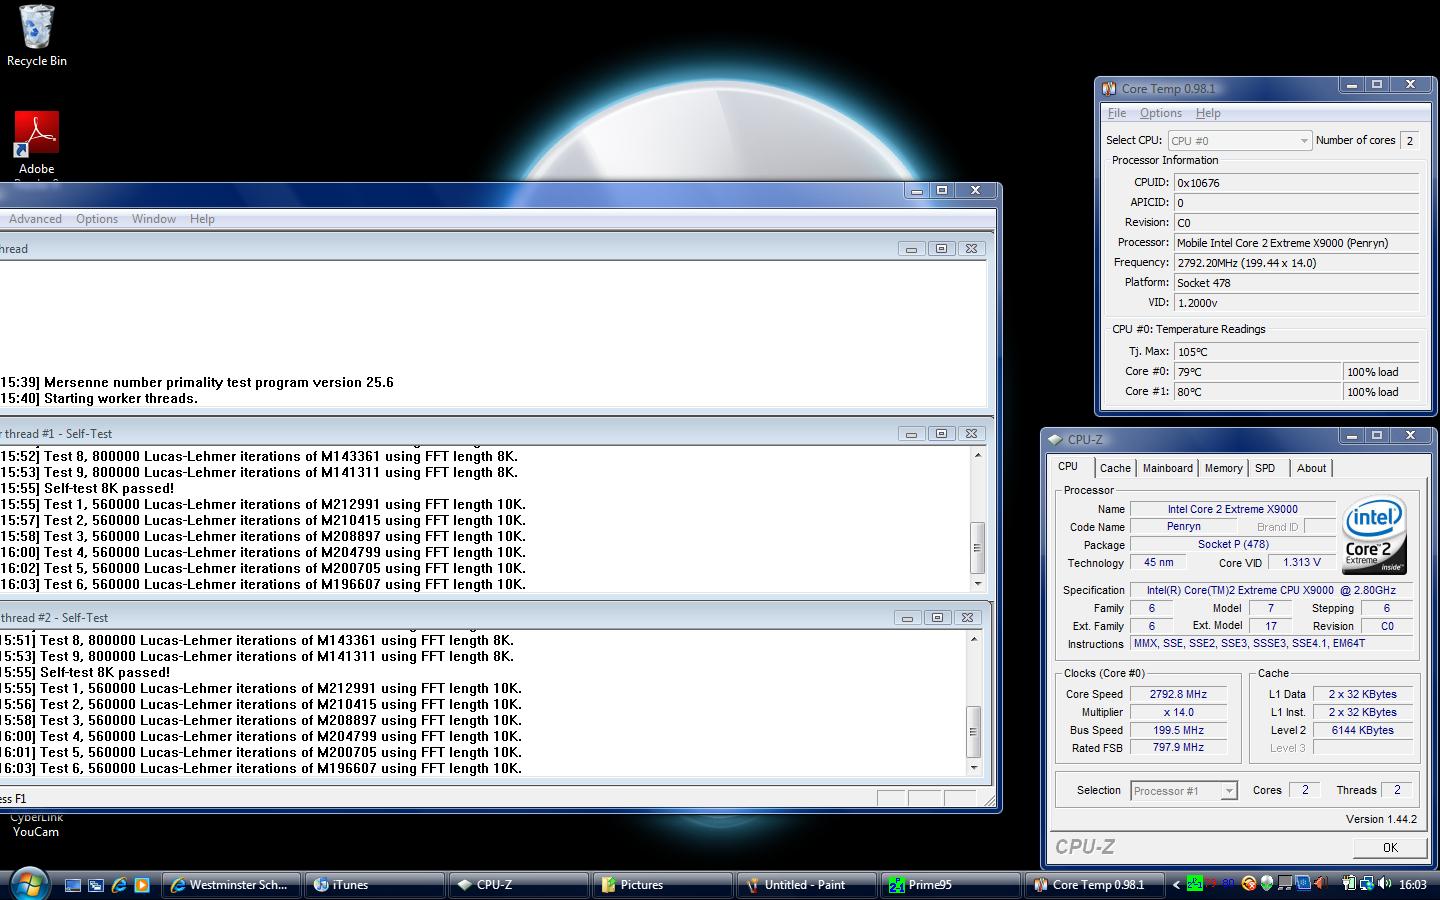Image resolution: width=1440 pixels, height=900 pixels.
Task: Click Show Desktop in Quick Launch
Action: (73, 885)
